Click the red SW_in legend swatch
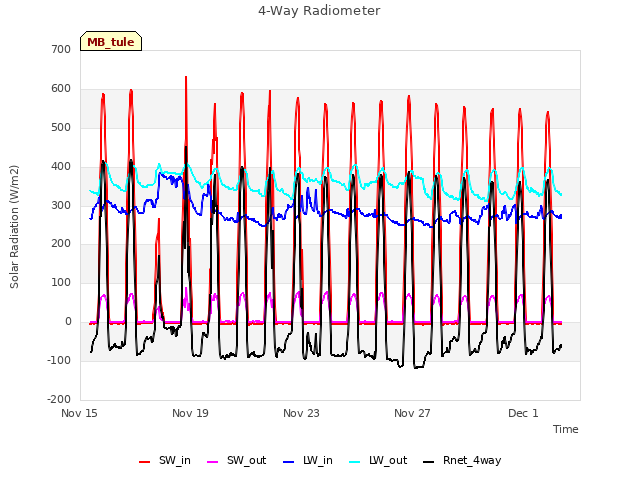 (144, 462)
